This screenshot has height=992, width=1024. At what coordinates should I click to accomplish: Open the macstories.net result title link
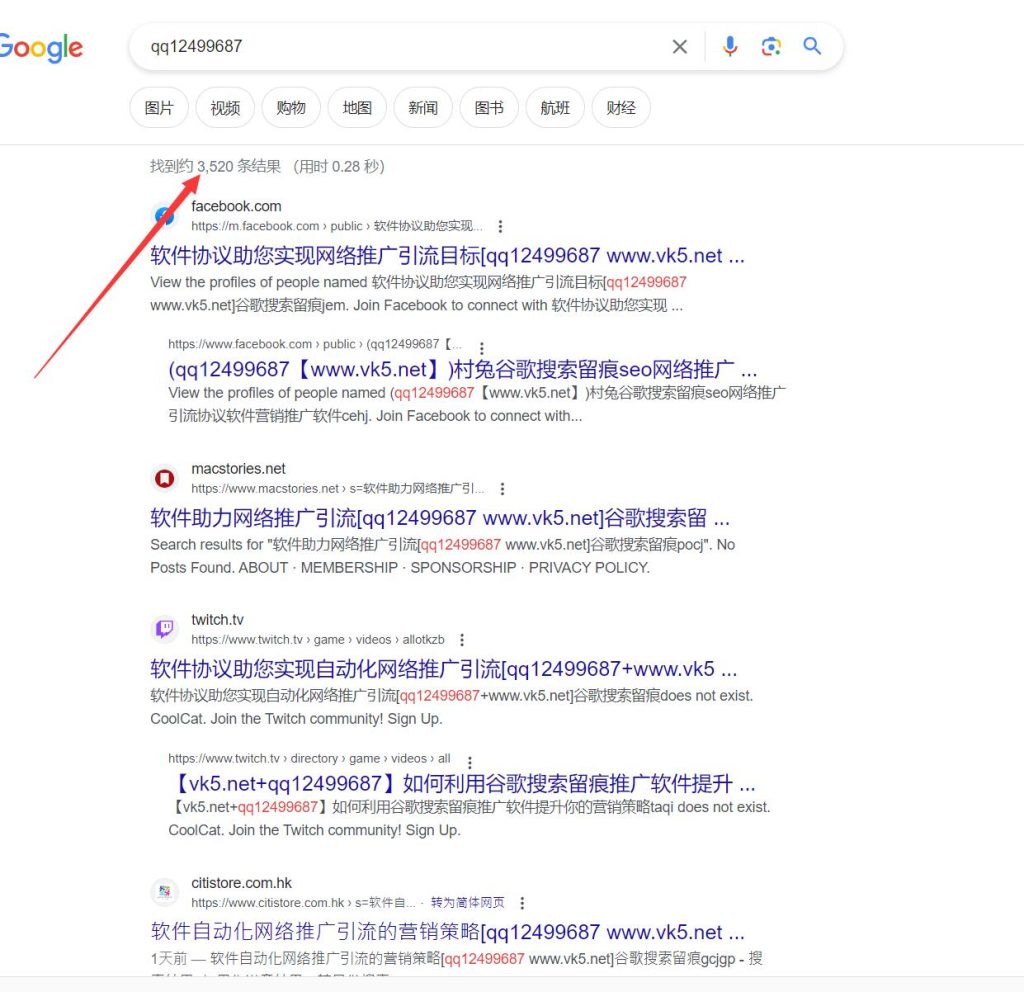440,518
